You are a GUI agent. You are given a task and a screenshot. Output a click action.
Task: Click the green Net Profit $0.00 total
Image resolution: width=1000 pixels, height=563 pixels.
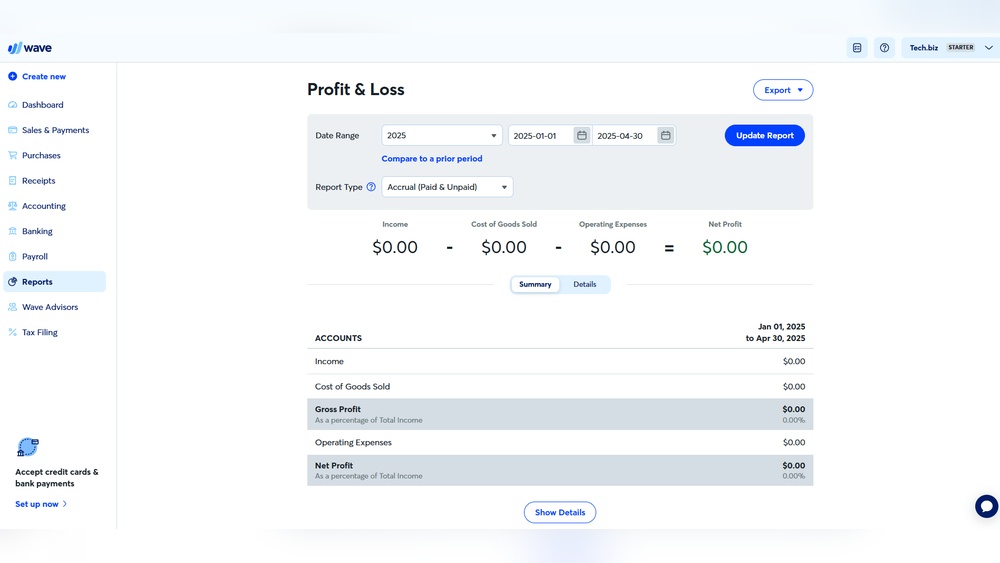(x=724, y=247)
